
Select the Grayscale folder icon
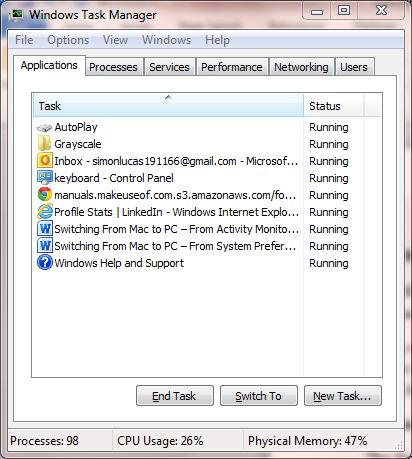pos(44,144)
